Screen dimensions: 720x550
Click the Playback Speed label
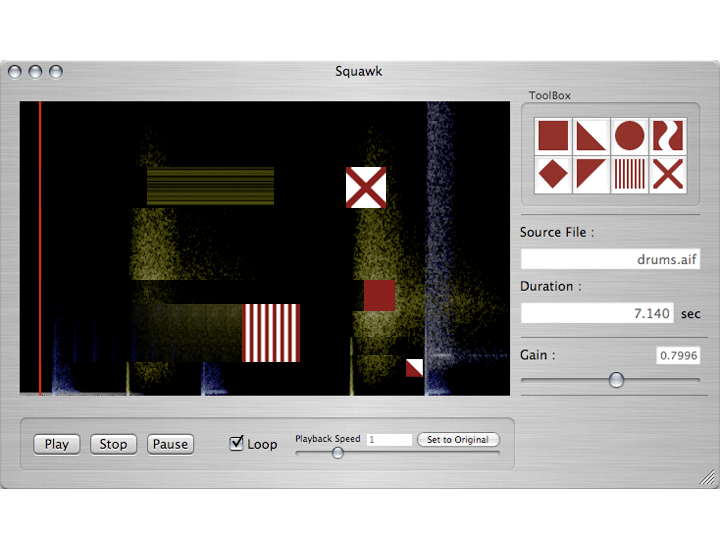pos(328,438)
